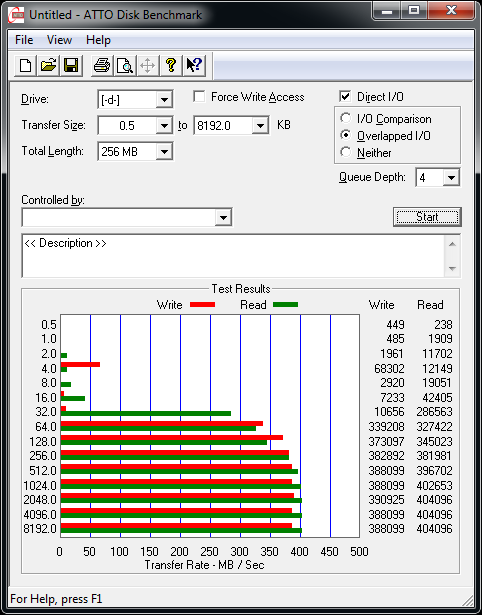
Task: Activate the context help pointer icon
Action: (194, 65)
